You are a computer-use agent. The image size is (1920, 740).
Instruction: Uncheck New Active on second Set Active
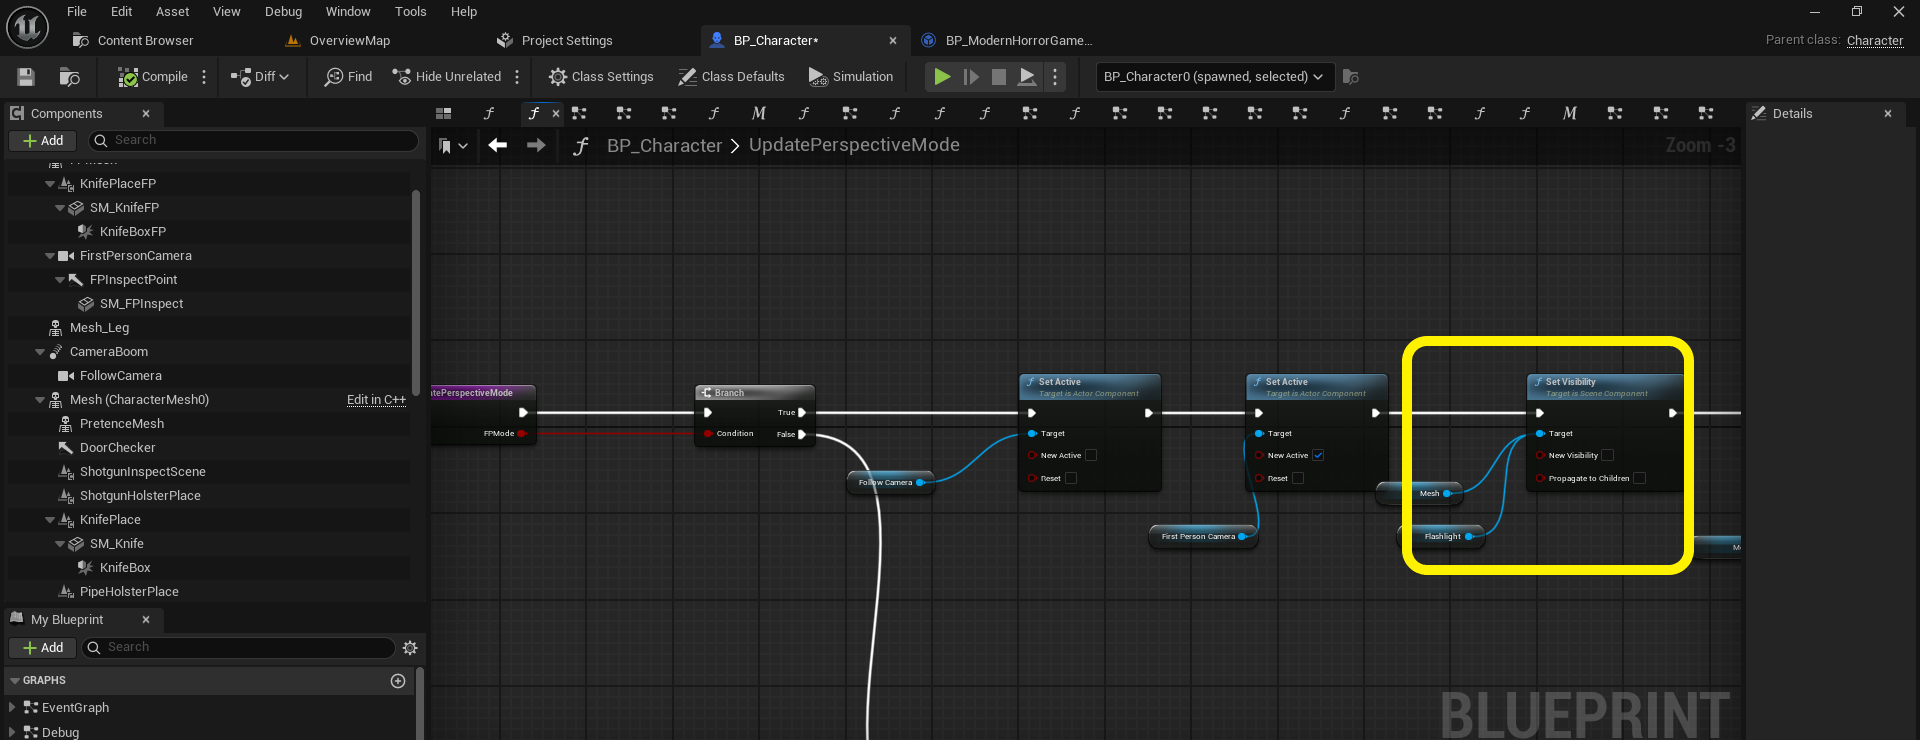coord(1318,456)
